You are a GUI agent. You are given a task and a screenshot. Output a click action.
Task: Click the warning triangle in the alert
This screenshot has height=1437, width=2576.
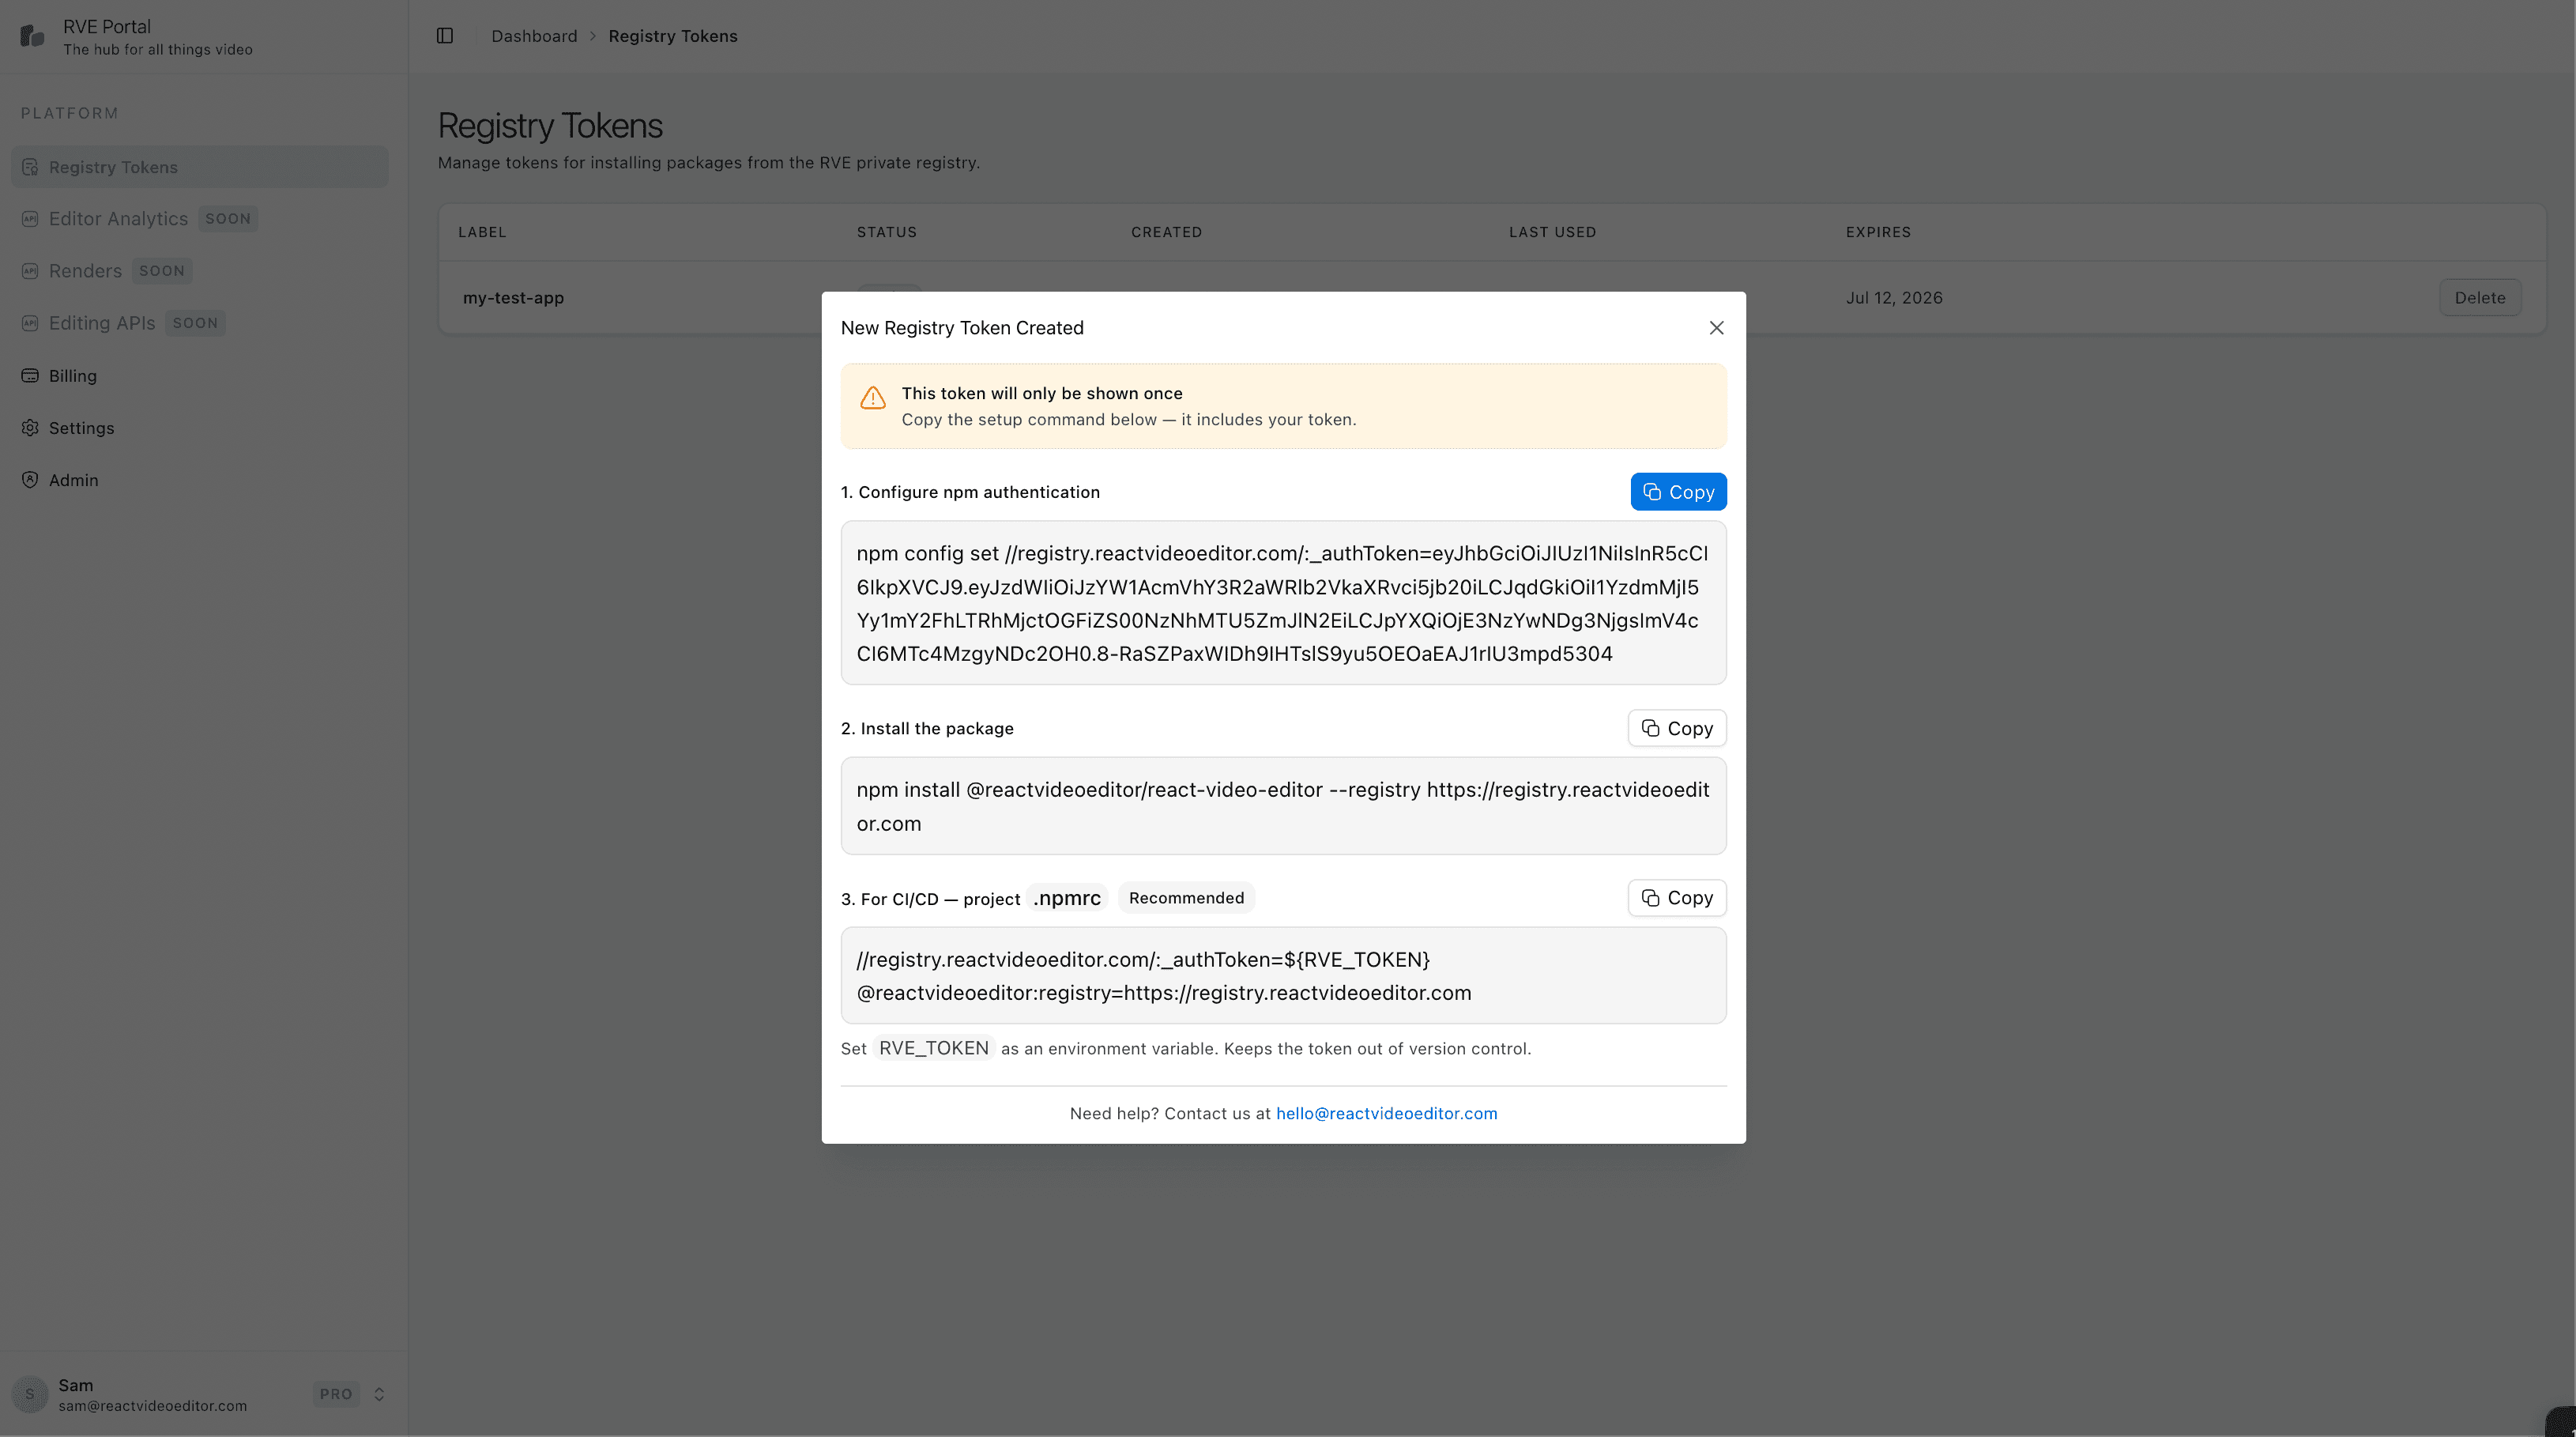(872, 397)
